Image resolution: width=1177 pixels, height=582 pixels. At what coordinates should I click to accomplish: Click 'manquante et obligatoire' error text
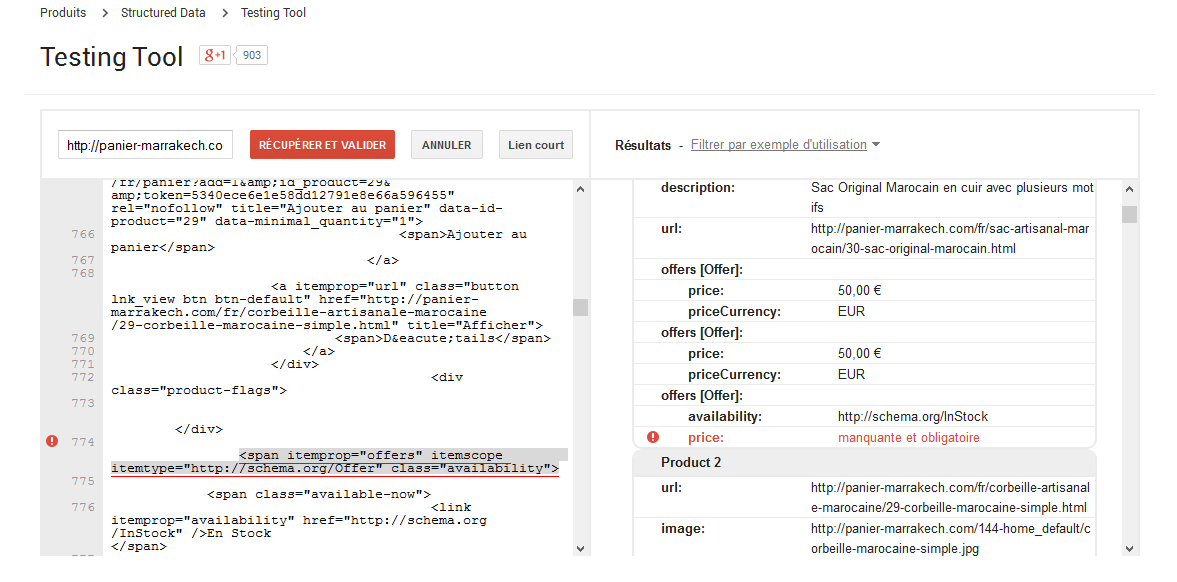pos(908,437)
